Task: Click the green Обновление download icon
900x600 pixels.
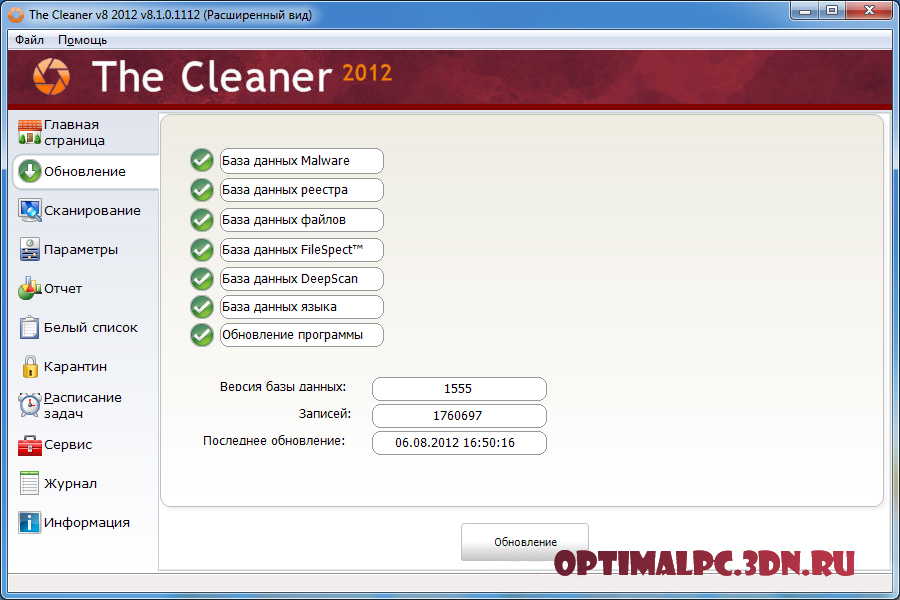Action: tap(30, 171)
